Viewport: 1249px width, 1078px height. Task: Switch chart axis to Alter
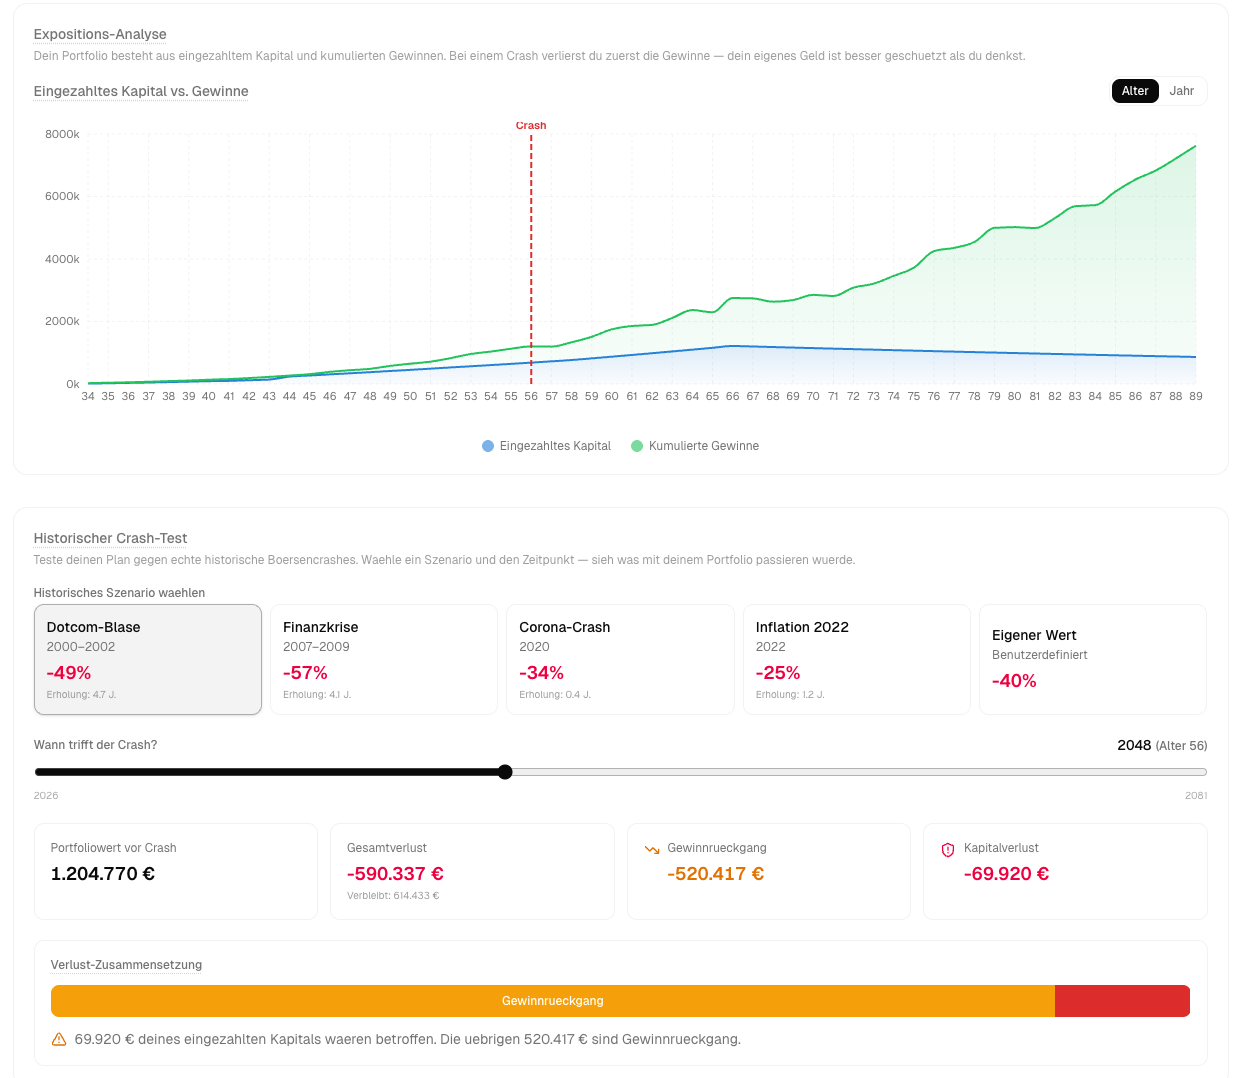pyautogui.click(x=1134, y=91)
